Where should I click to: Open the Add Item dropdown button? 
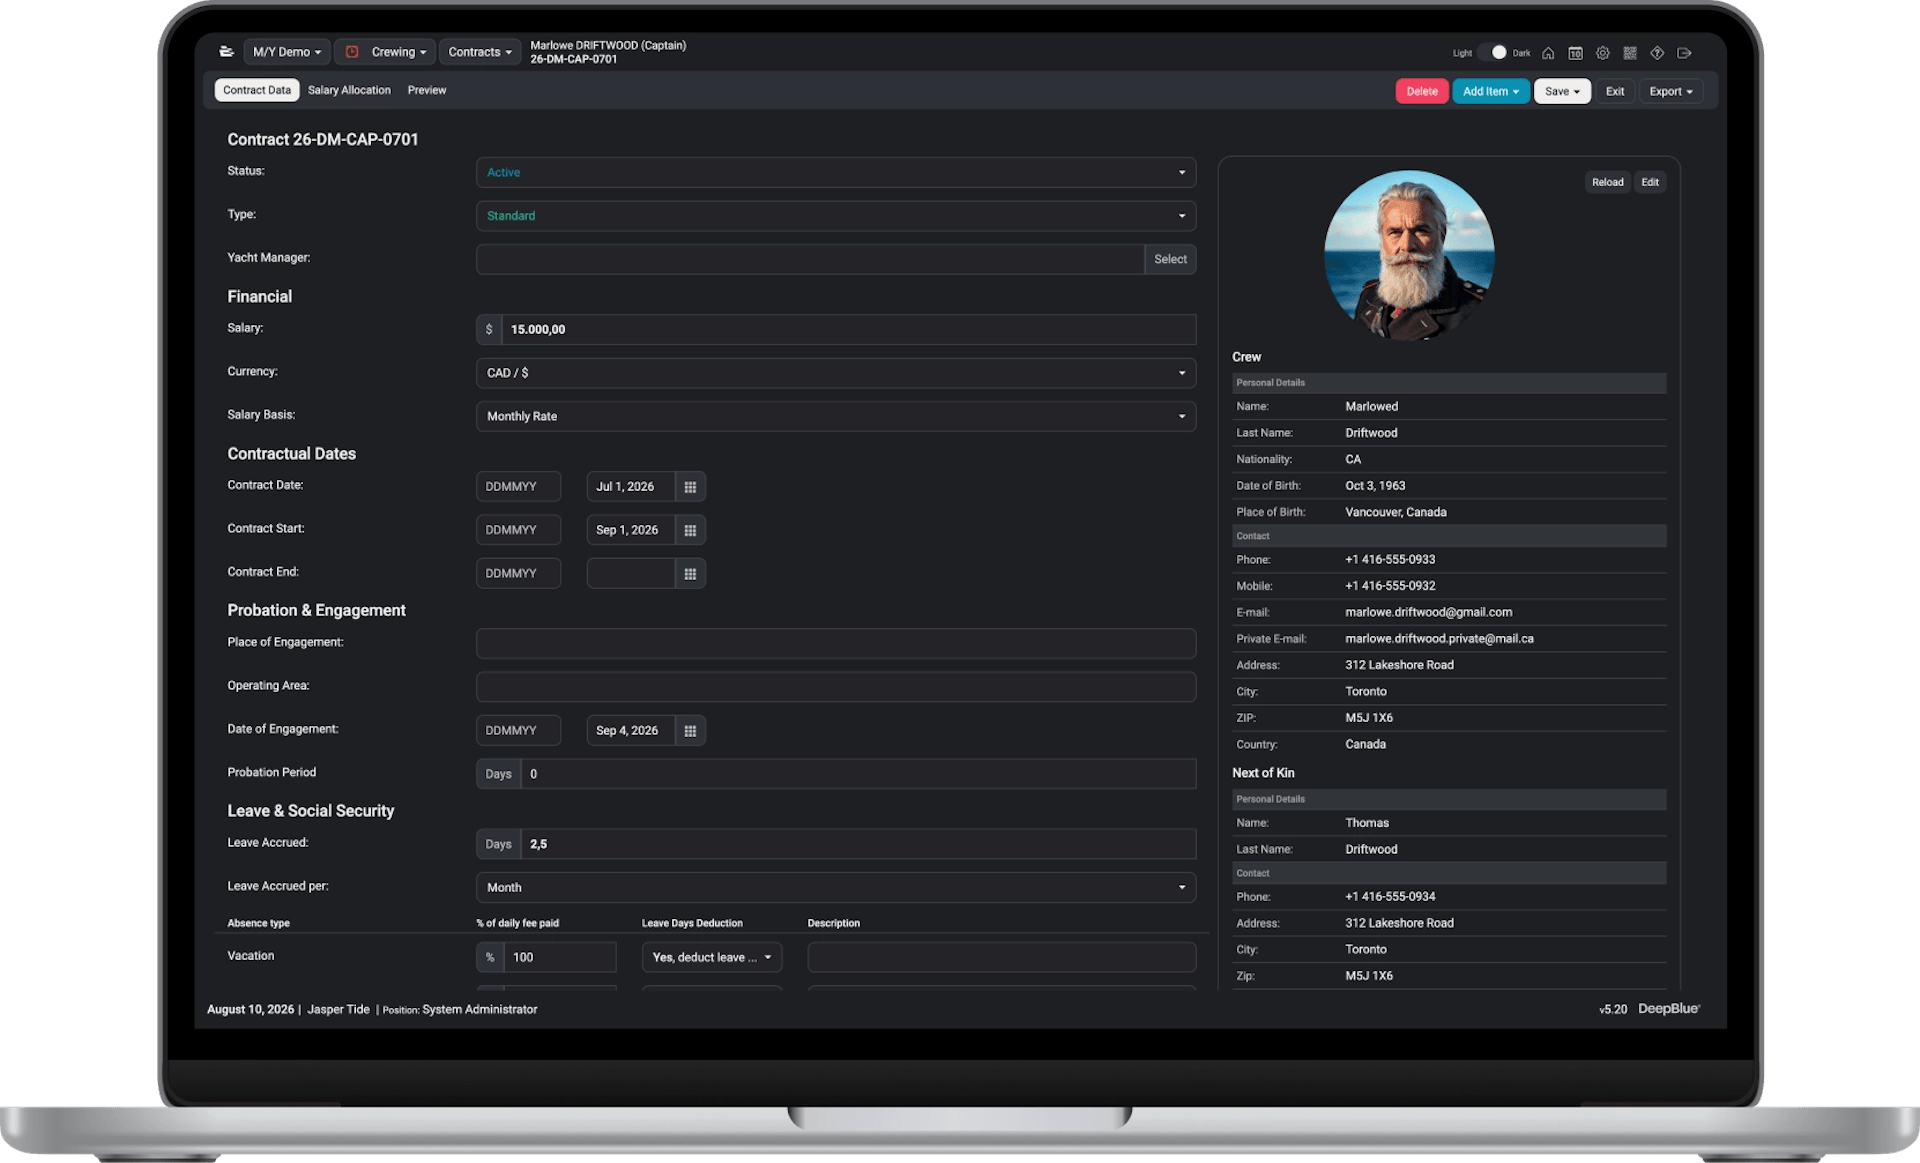click(x=1490, y=91)
